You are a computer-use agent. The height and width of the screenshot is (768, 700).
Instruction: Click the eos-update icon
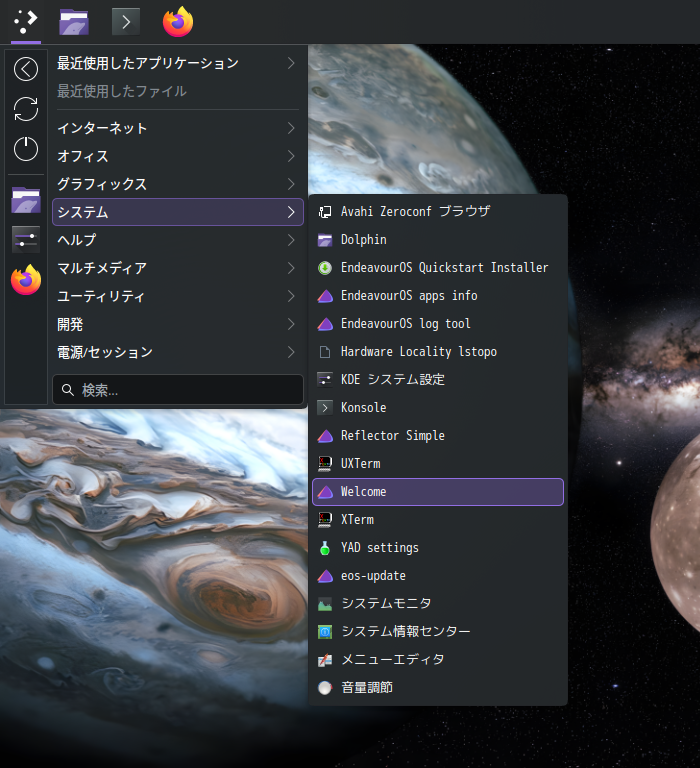click(x=325, y=576)
